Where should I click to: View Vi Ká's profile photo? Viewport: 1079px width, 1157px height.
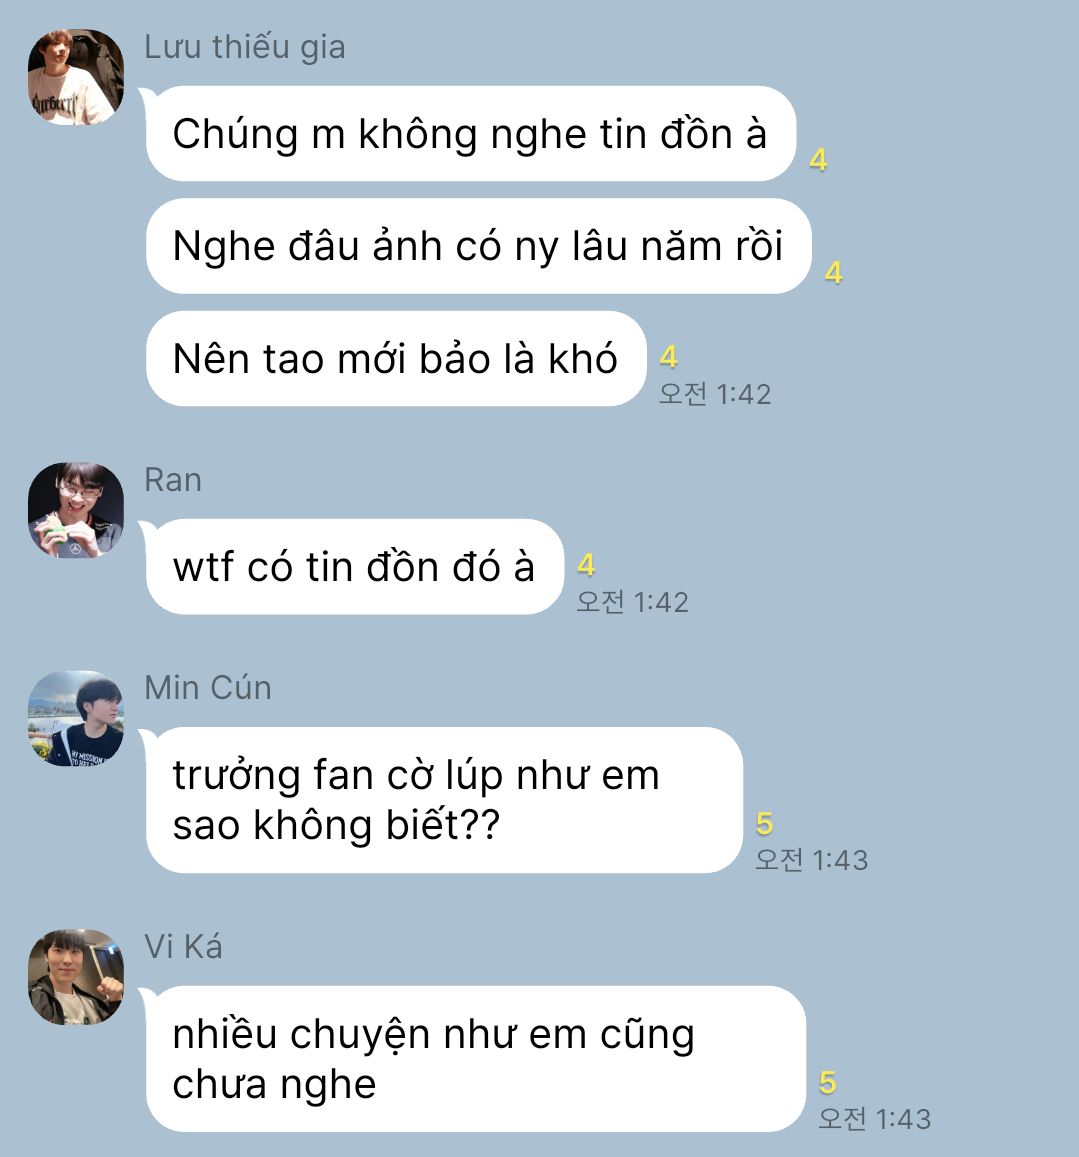[x=76, y=977]
